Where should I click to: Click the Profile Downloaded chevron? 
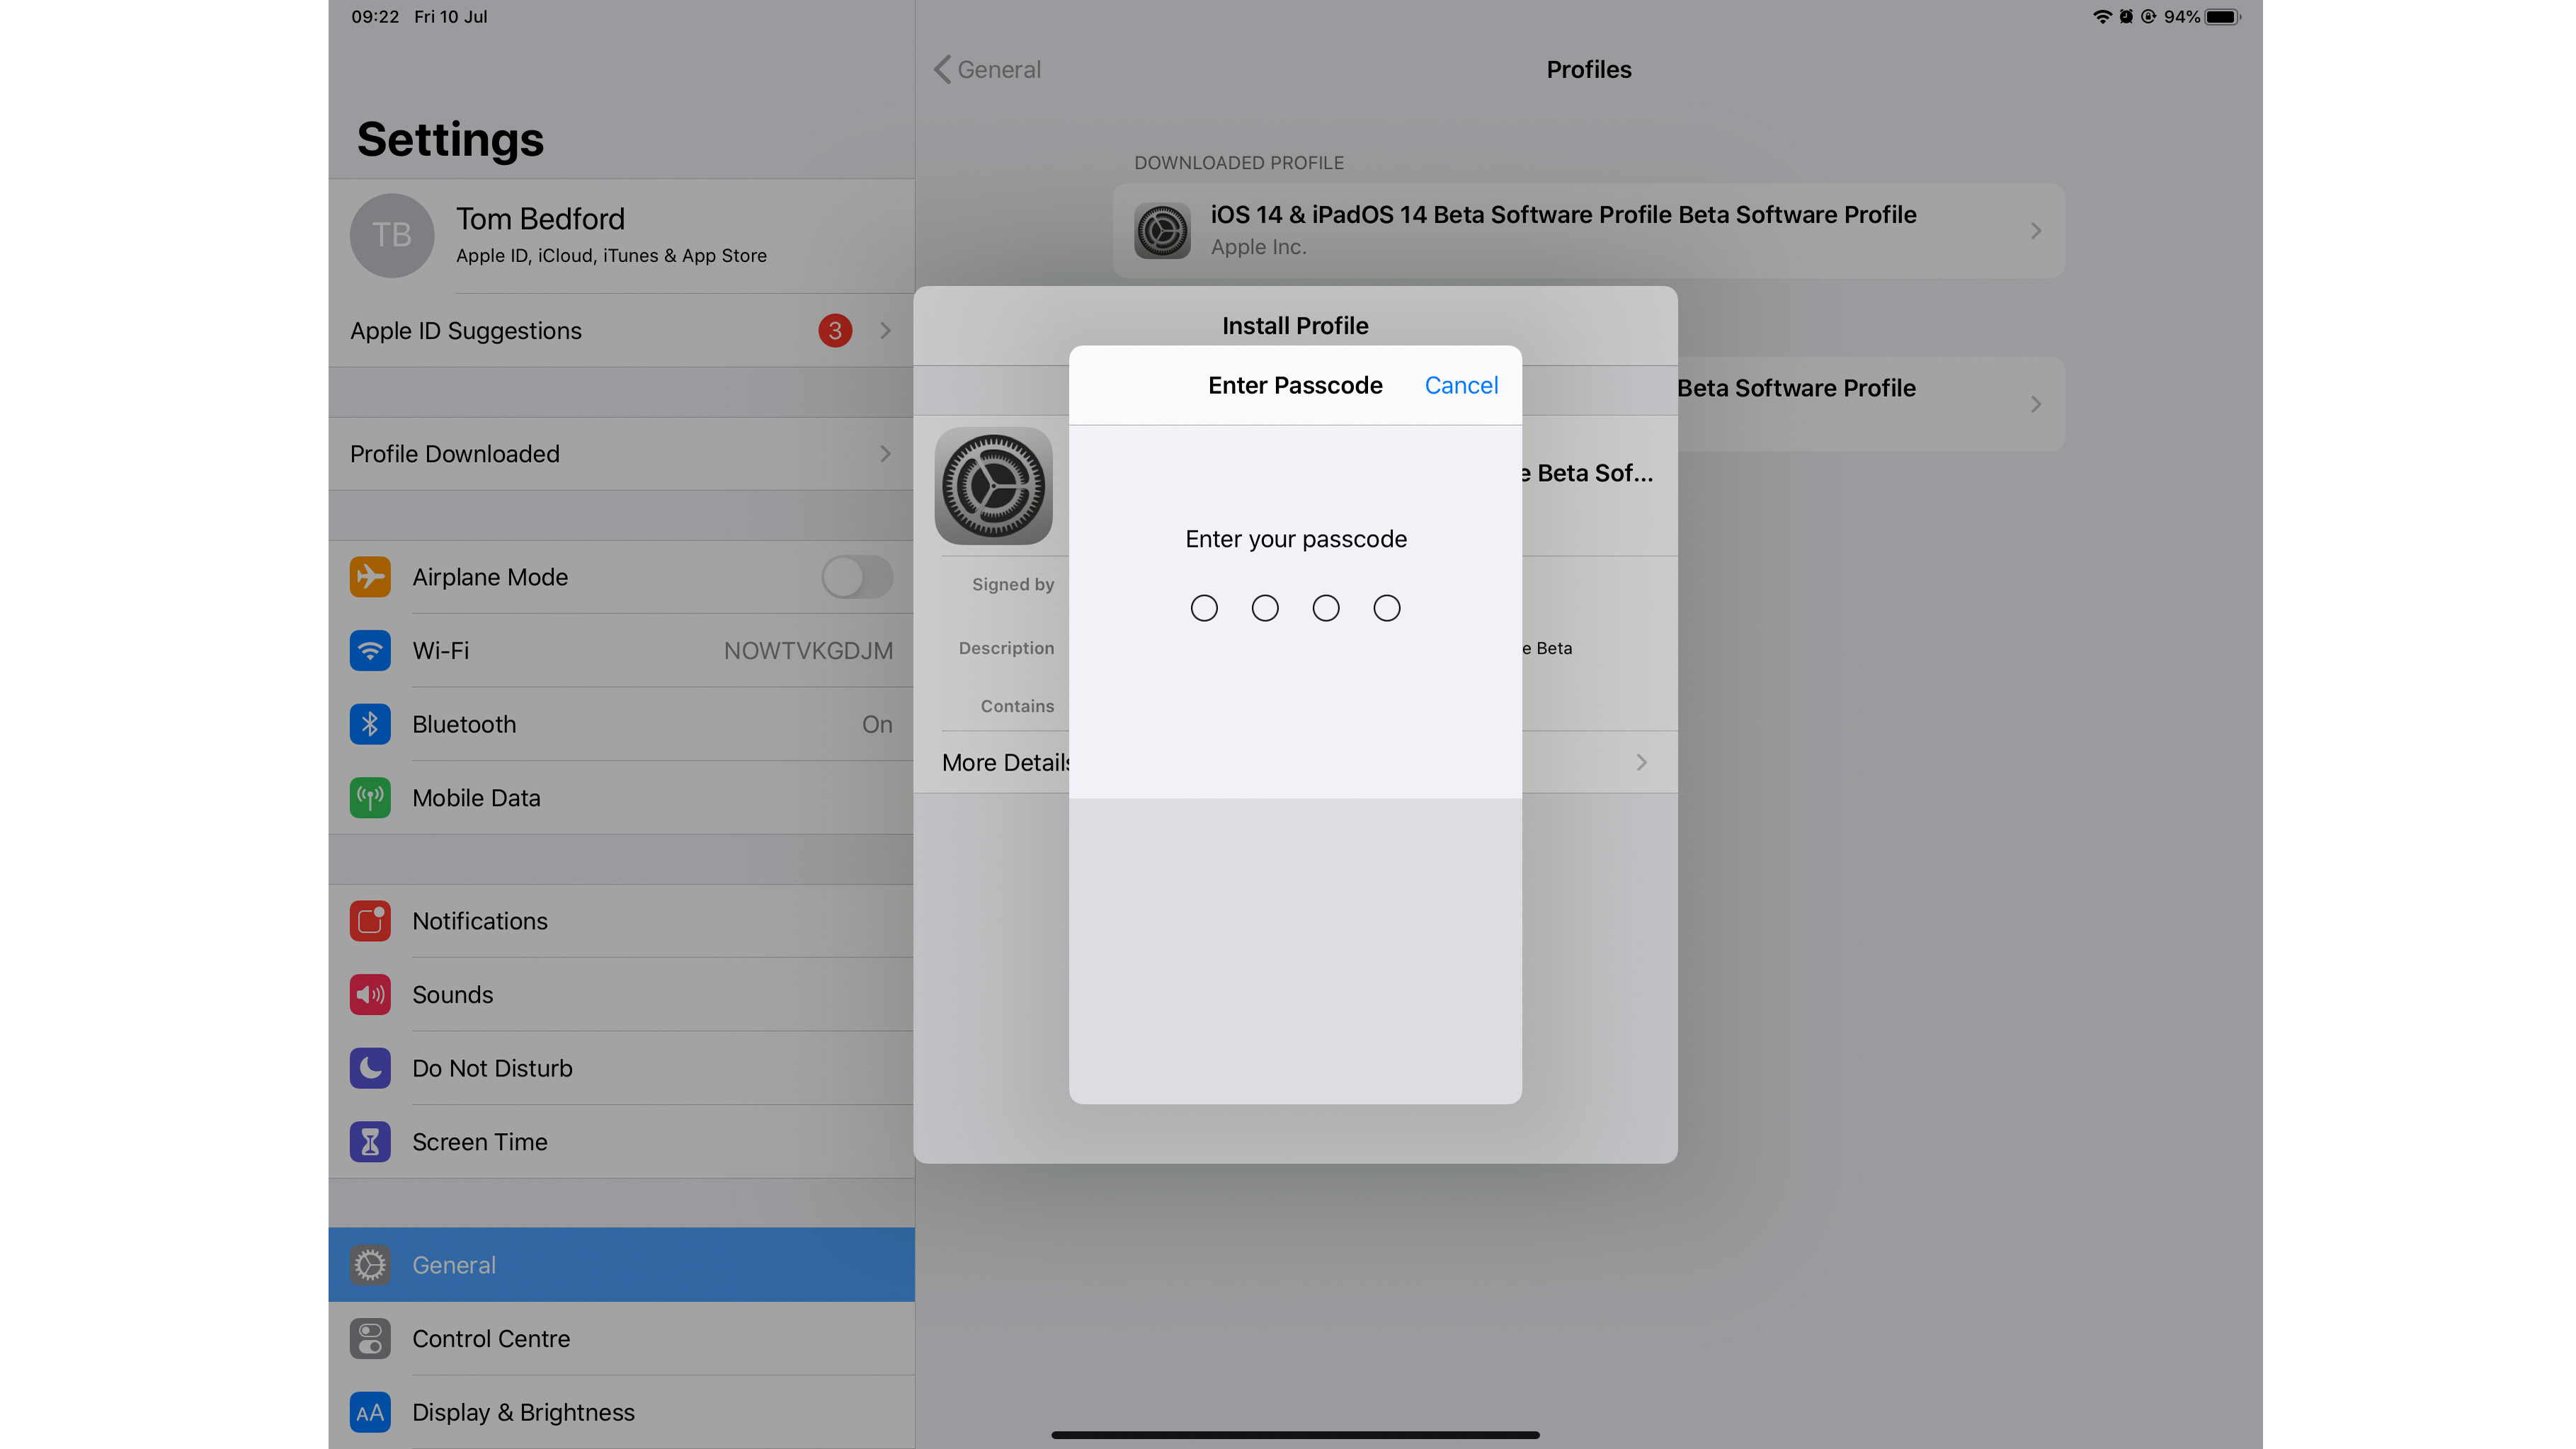[885, 453]
